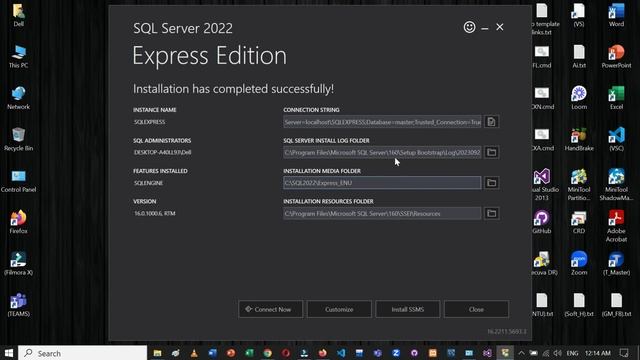The image size is (640, 360).
Task: Select the Control Panel desktop icon
Action: pos(18,181)
